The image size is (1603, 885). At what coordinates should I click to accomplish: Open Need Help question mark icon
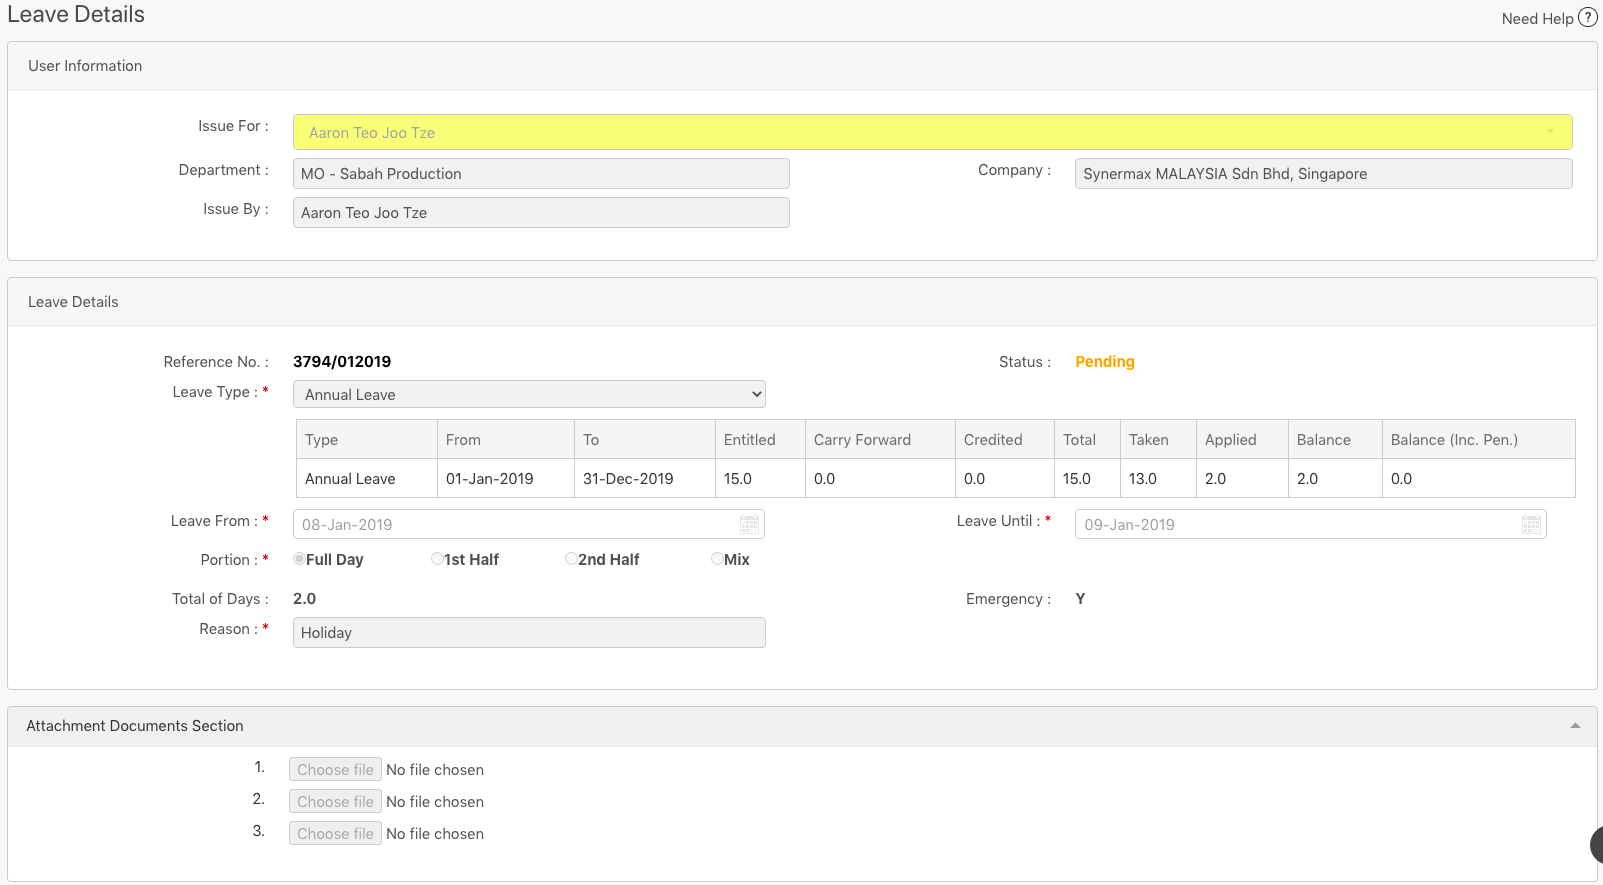[1587, 17]
